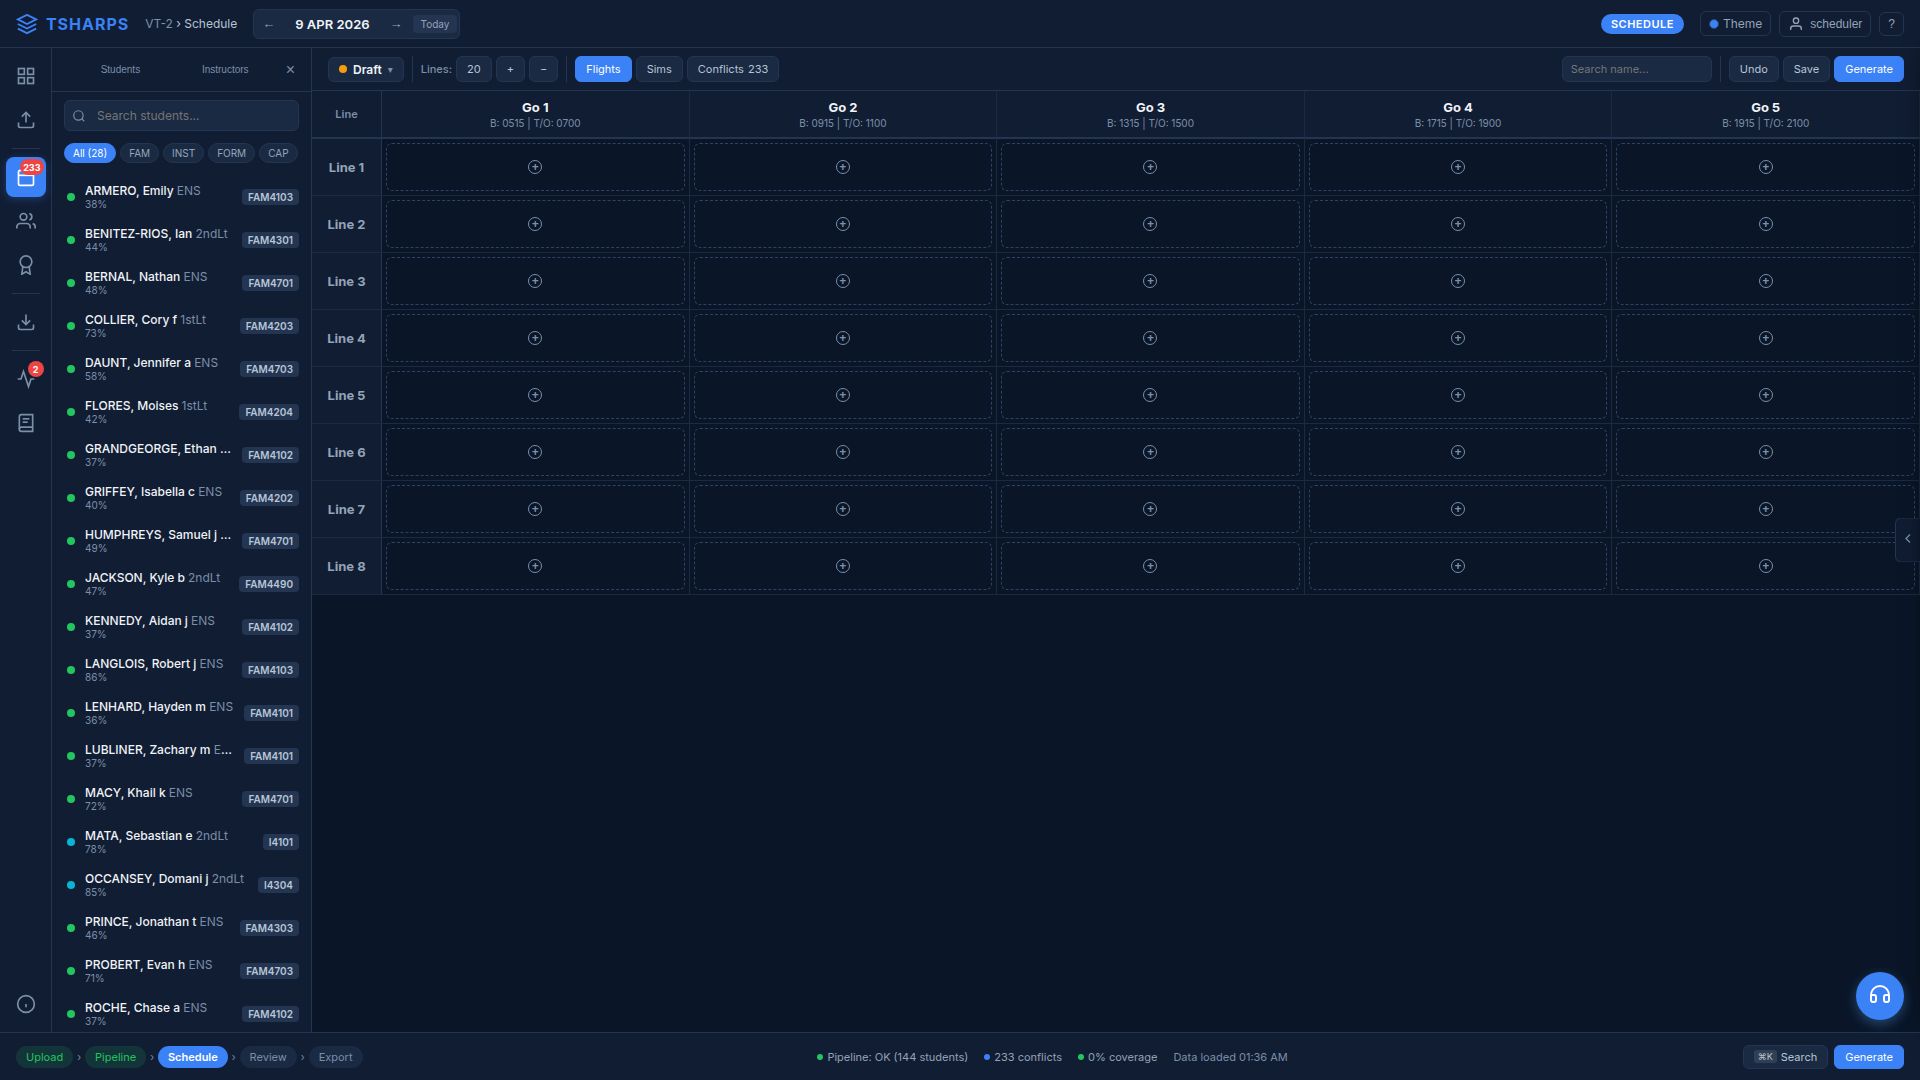
Task: Add flight to Line 6 Go 4
Action: [1458, 452]
